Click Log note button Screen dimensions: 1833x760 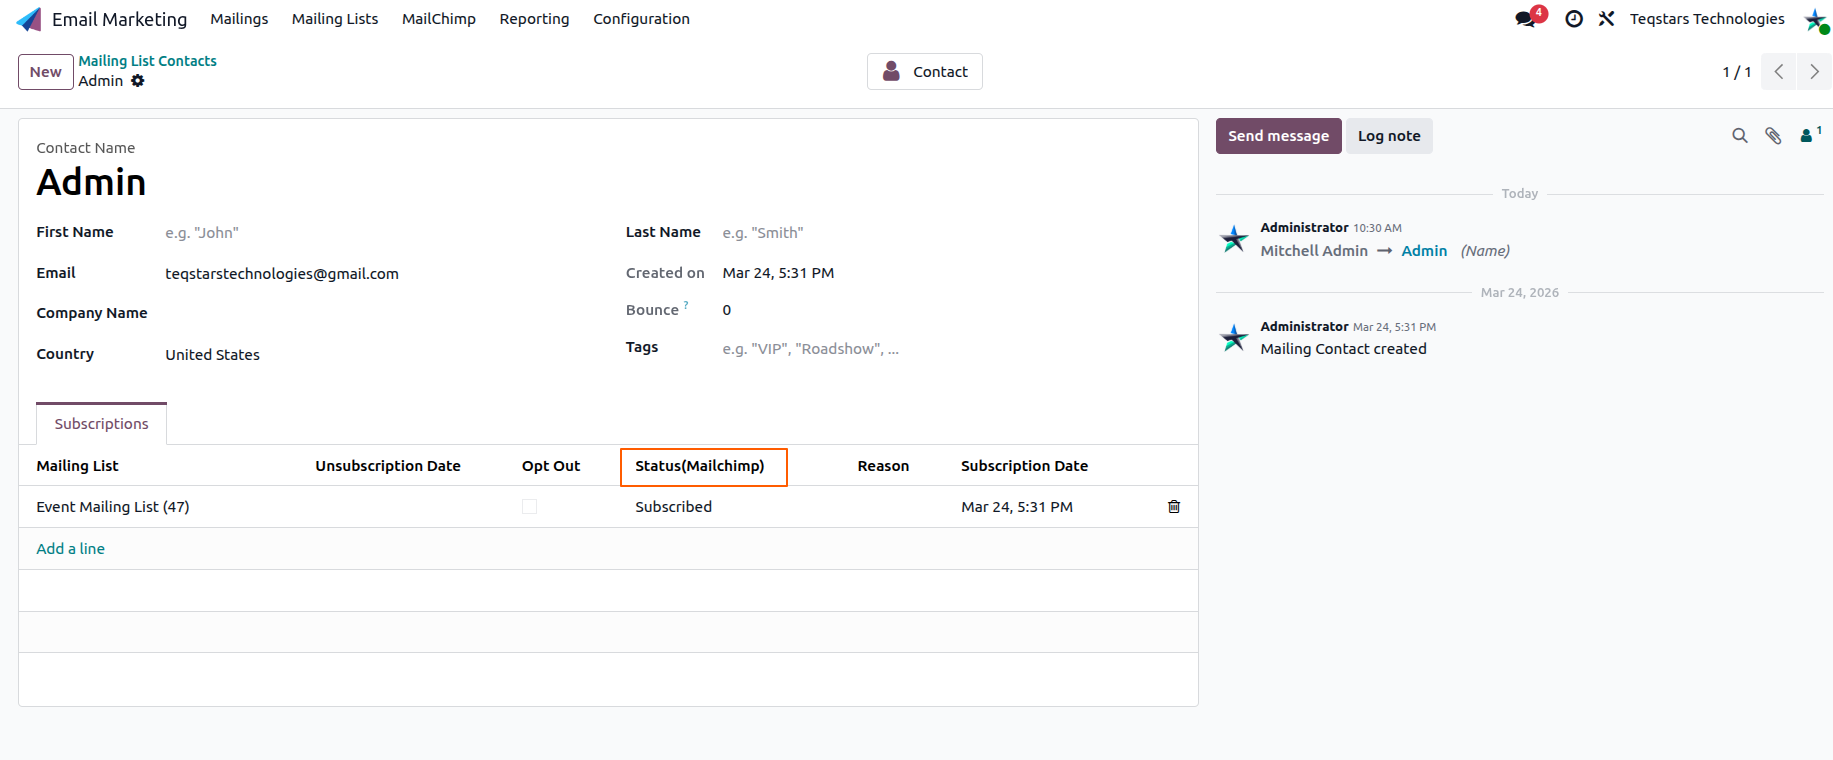click(x=1389, y=136)
